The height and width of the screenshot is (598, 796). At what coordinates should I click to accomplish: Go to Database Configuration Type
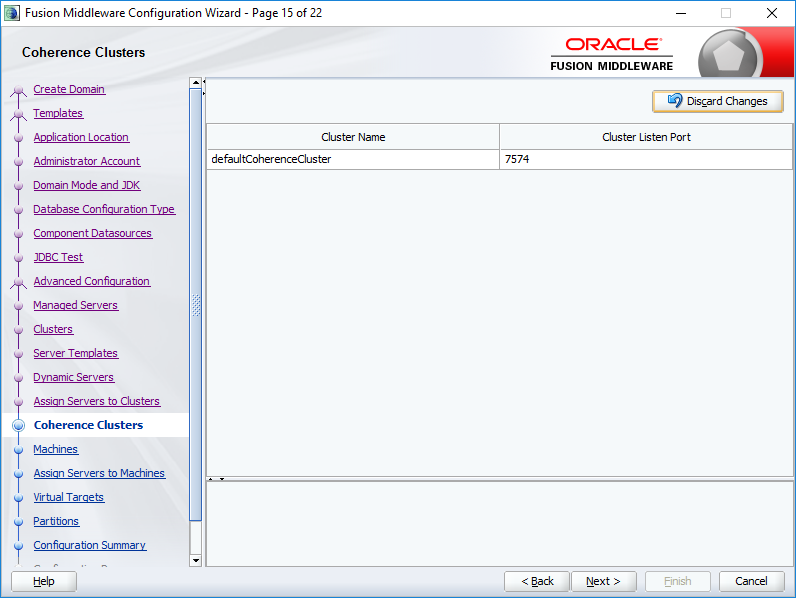(x=104, y=209)
